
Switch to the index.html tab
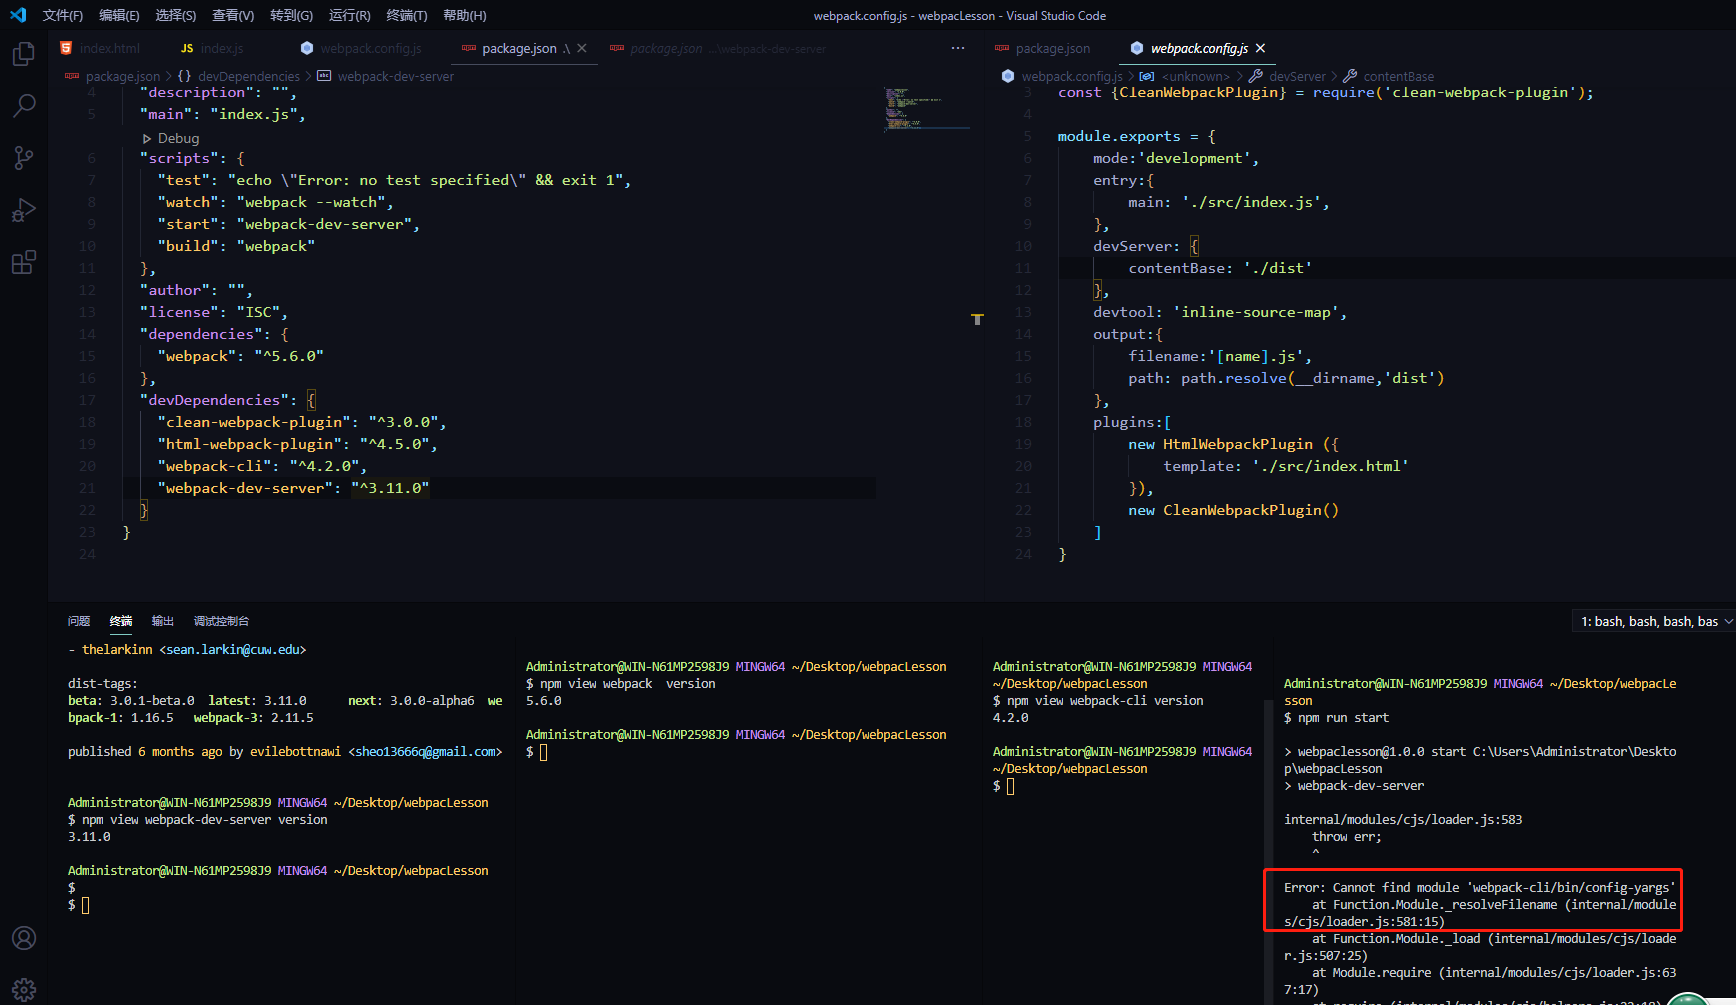[x=109, y=48]
